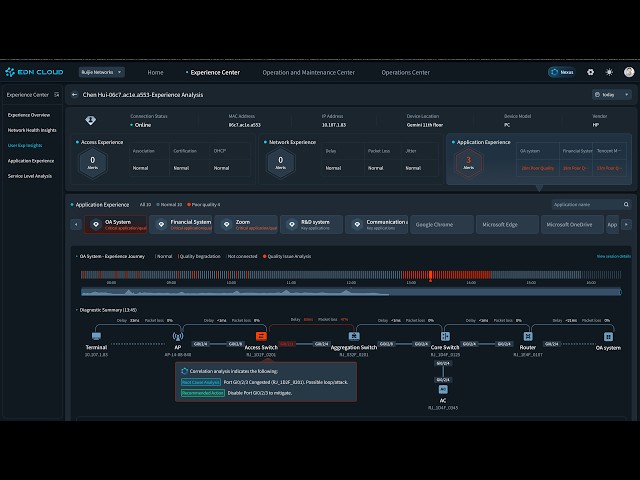Filter applications by Normal 10
This screenshot has width=640, height=480.
169,204
